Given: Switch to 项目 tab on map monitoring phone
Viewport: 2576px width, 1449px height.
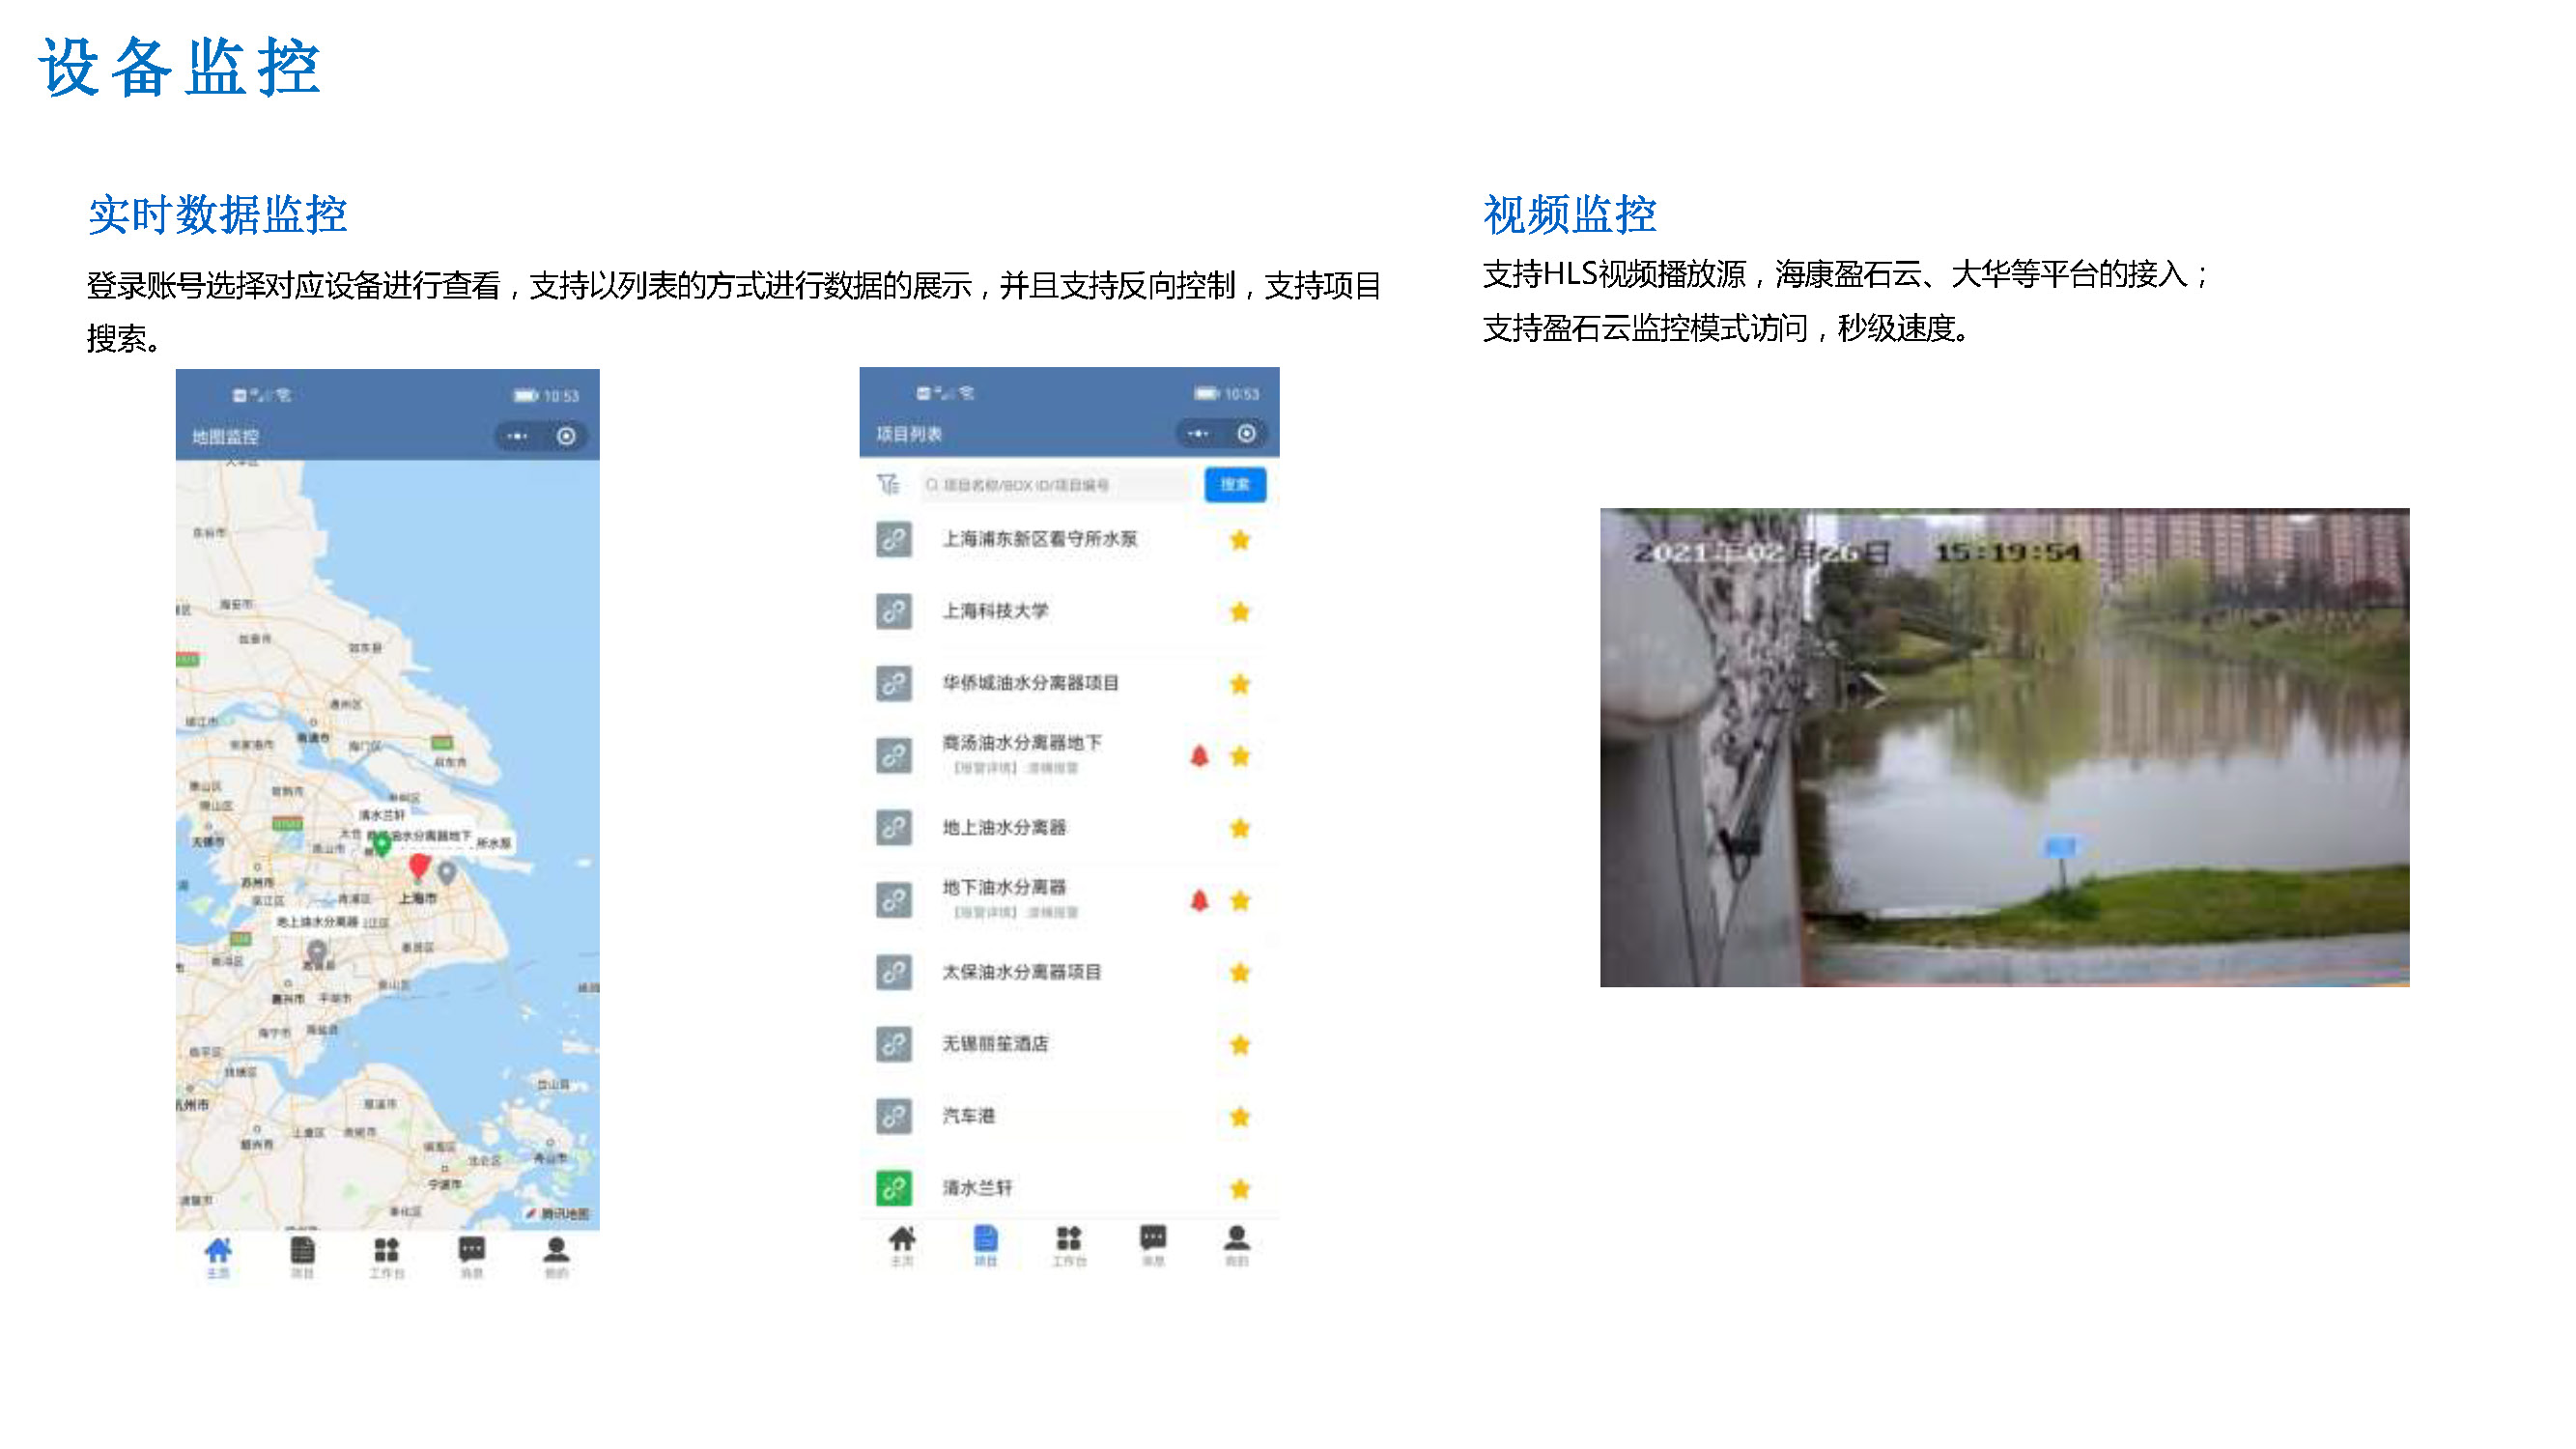Looking at the screenshot, I should click(x=302, y=1257).
